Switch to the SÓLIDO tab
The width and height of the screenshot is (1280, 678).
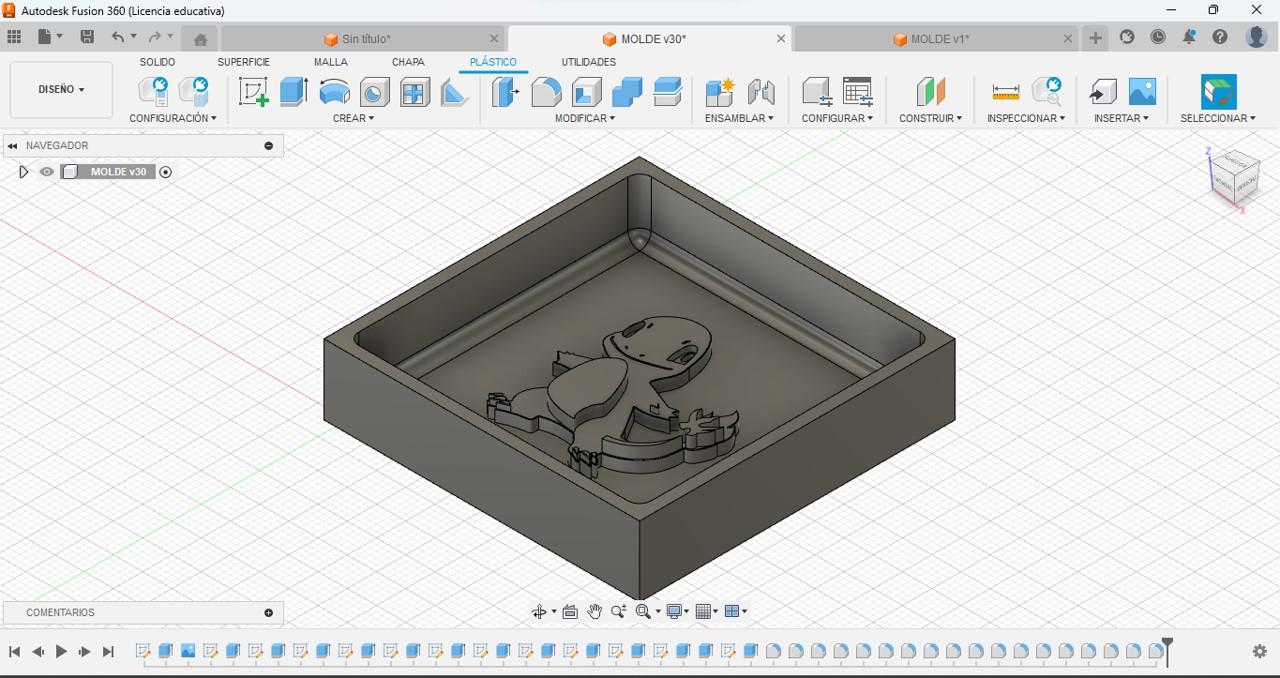(157, 62)
